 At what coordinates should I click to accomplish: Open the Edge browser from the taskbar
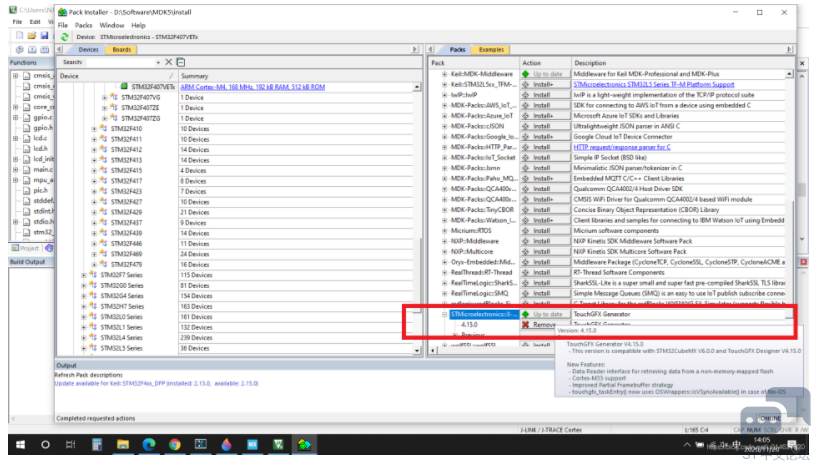pyautogui.click(x=149, y=444)
